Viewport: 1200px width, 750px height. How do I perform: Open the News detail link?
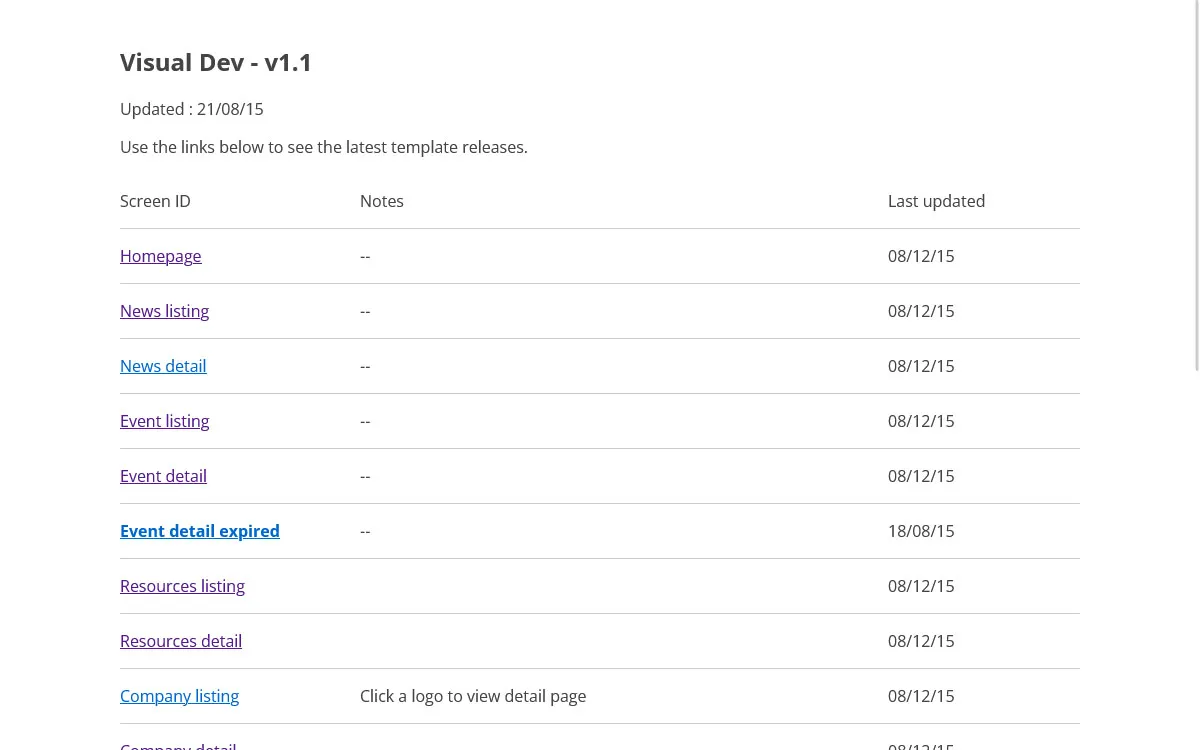[163, 366]
